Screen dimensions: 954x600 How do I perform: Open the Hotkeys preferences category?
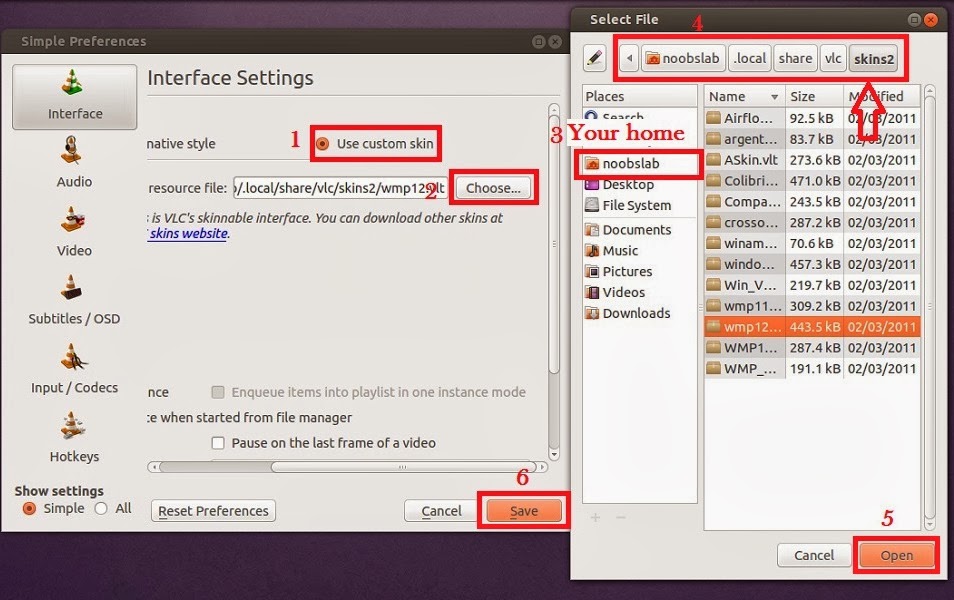point(74,438)
